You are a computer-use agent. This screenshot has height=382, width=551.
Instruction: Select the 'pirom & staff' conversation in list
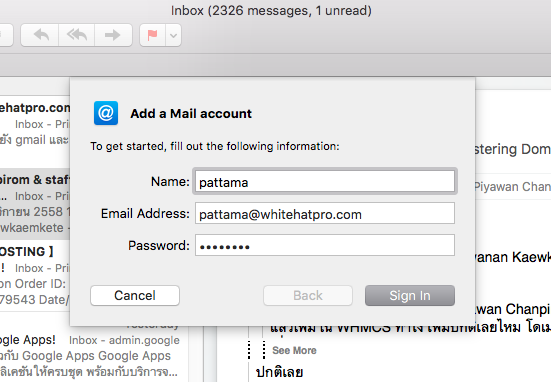pyautogui.click(x=35, y=204)
